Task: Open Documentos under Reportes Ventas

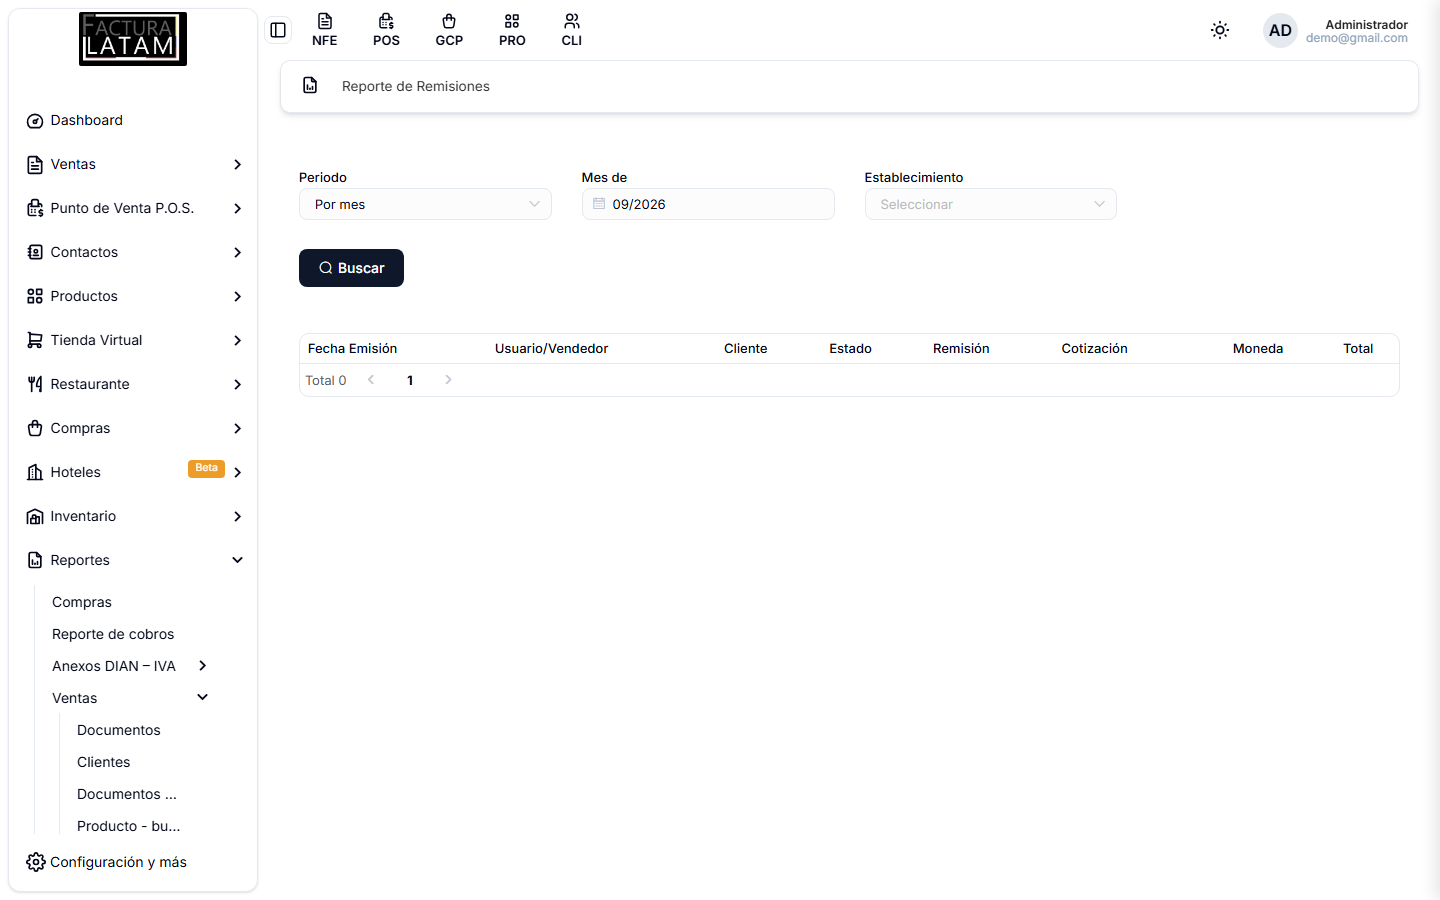Action: click(119, 730)
